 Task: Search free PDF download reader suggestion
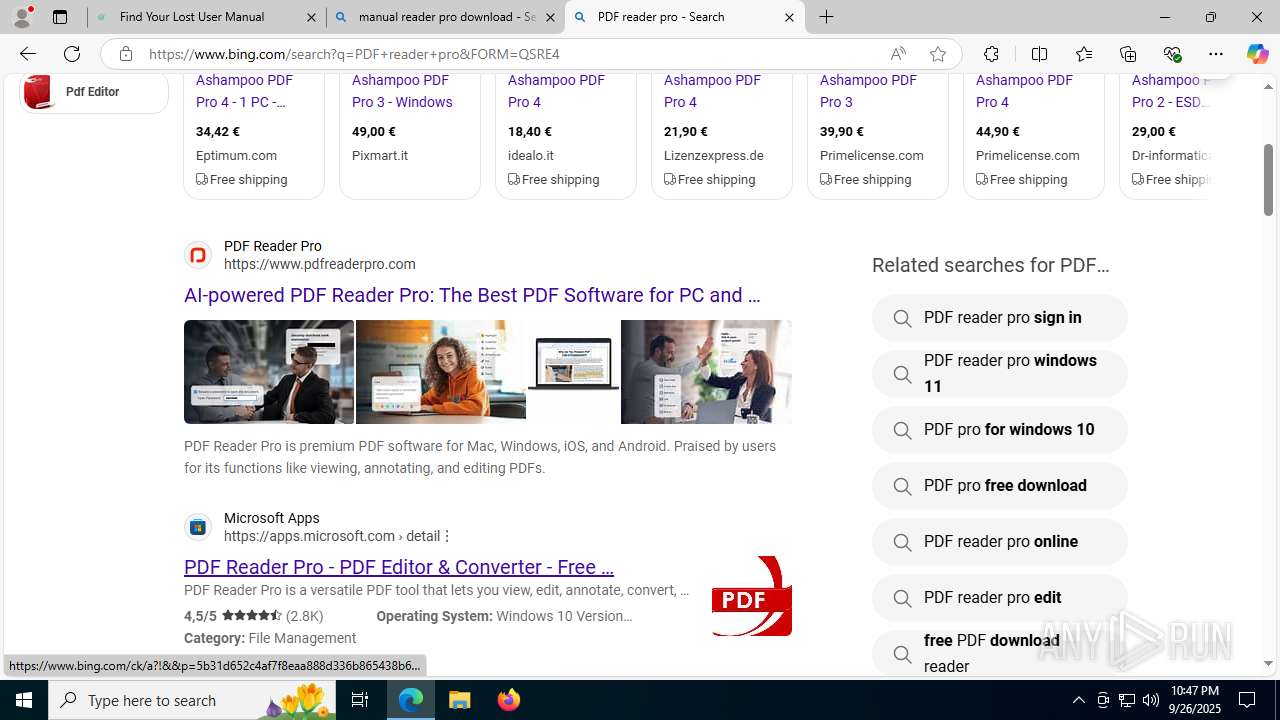(x=1000, y=653)
